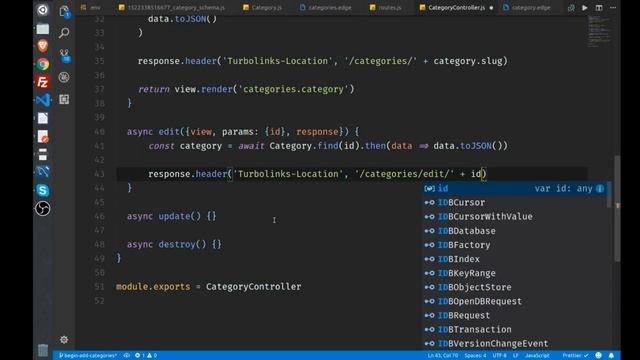Choose IDBTransaction from suggestions
640x360 pixels.
514,329
